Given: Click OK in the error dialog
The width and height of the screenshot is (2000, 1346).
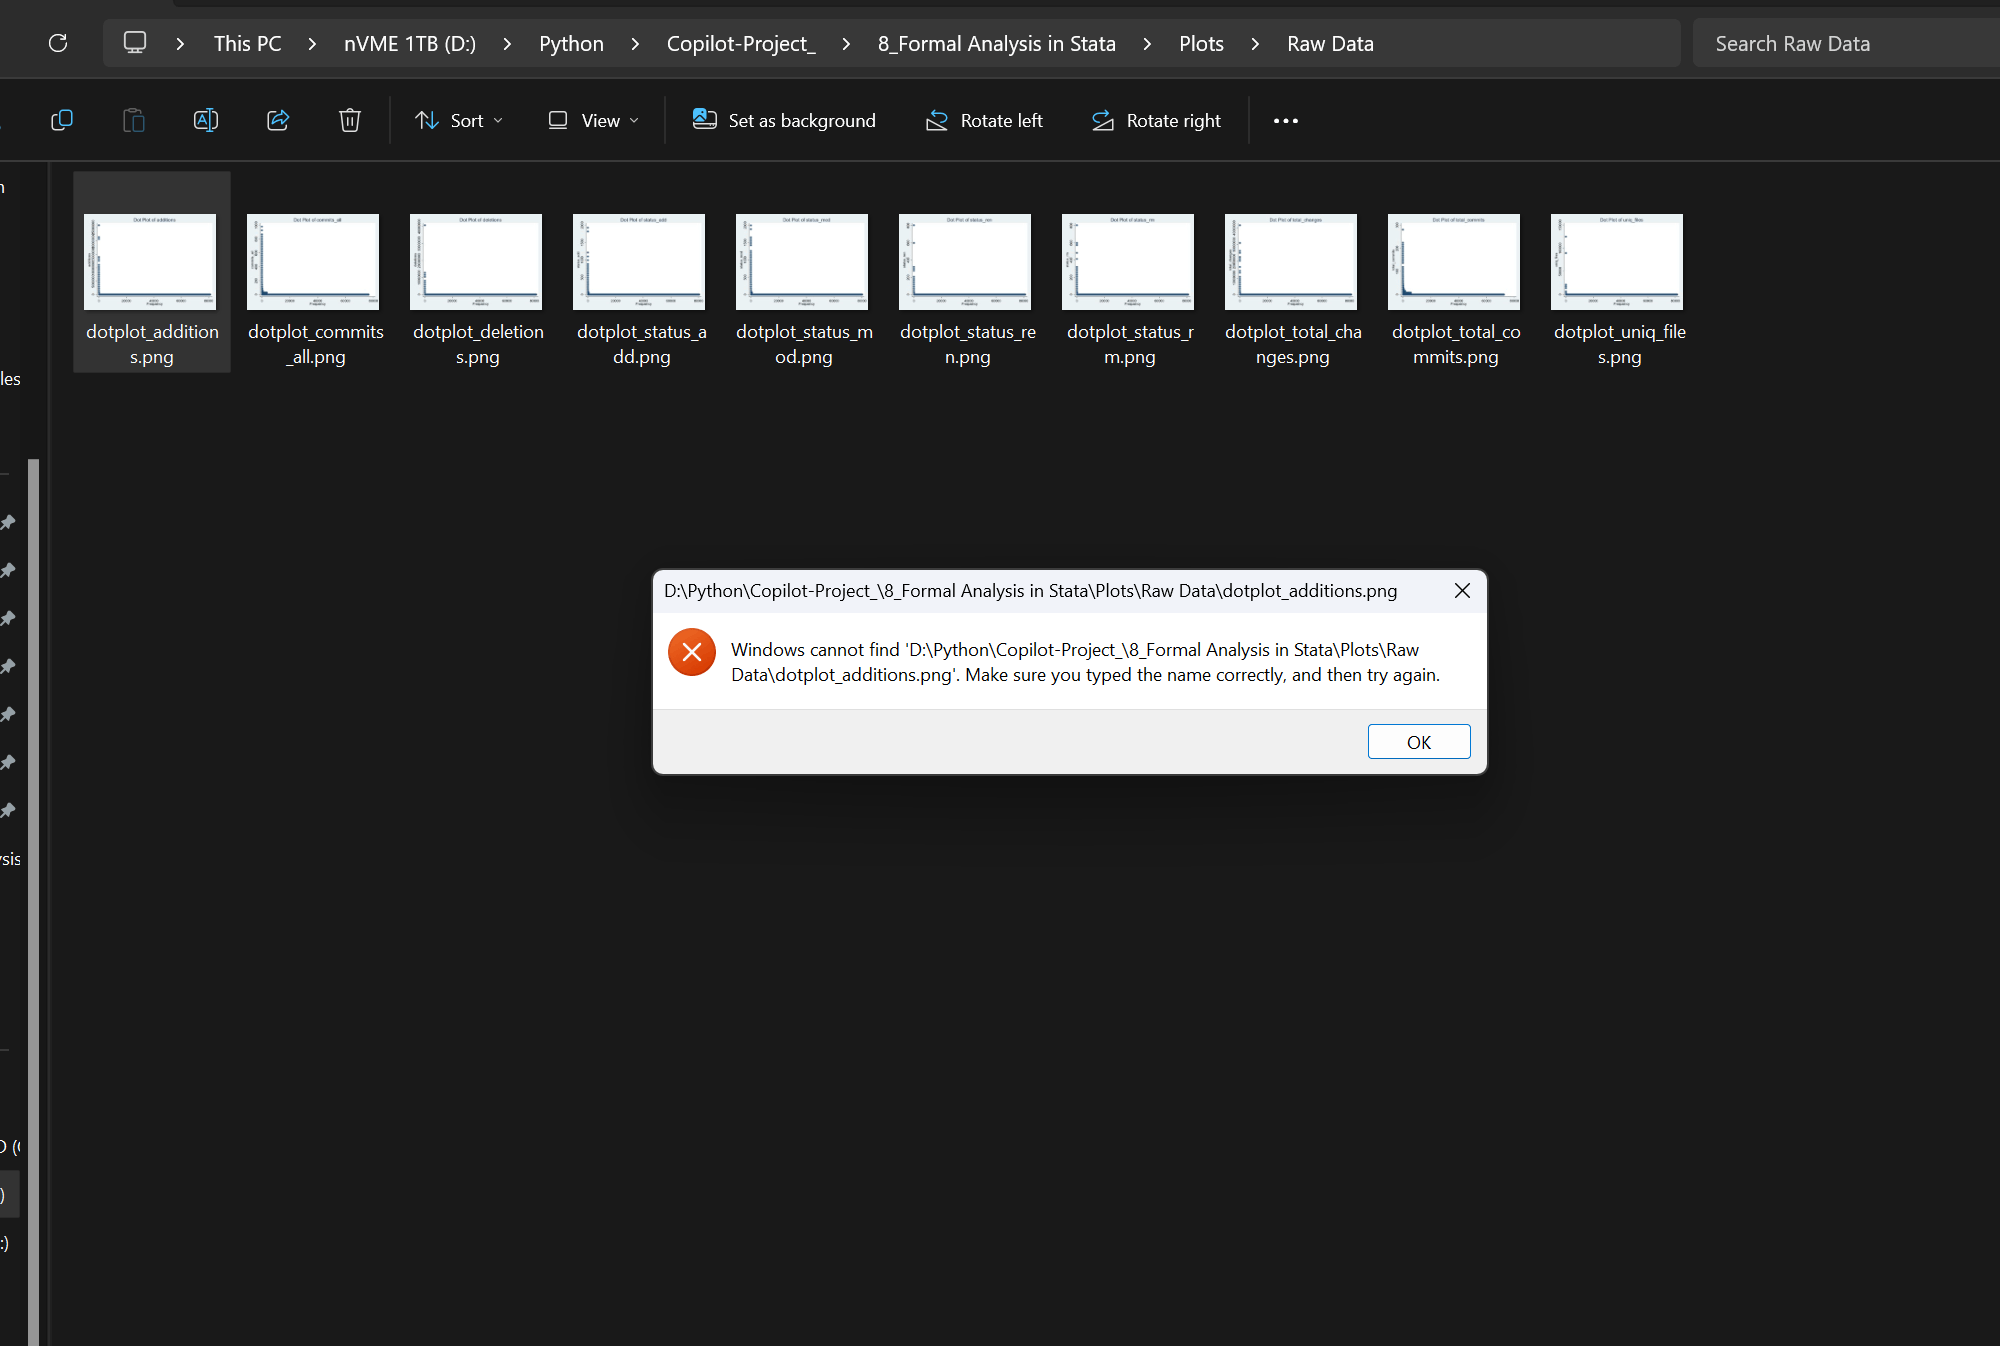Looking at the screenshot, I should (x=1419, y=742).
